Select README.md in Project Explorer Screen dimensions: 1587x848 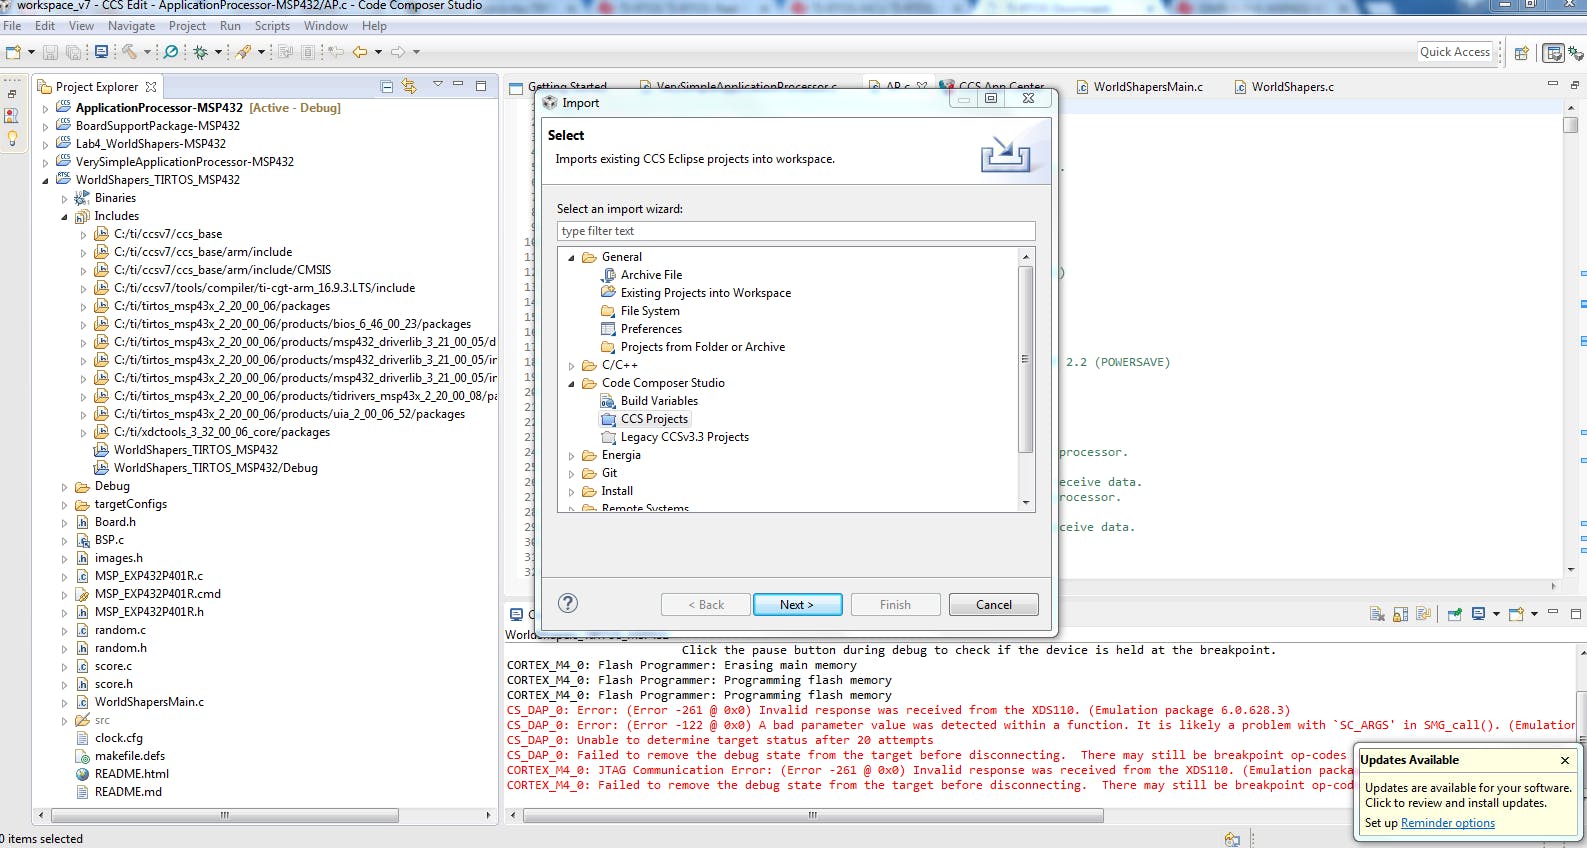coord(128,792)
